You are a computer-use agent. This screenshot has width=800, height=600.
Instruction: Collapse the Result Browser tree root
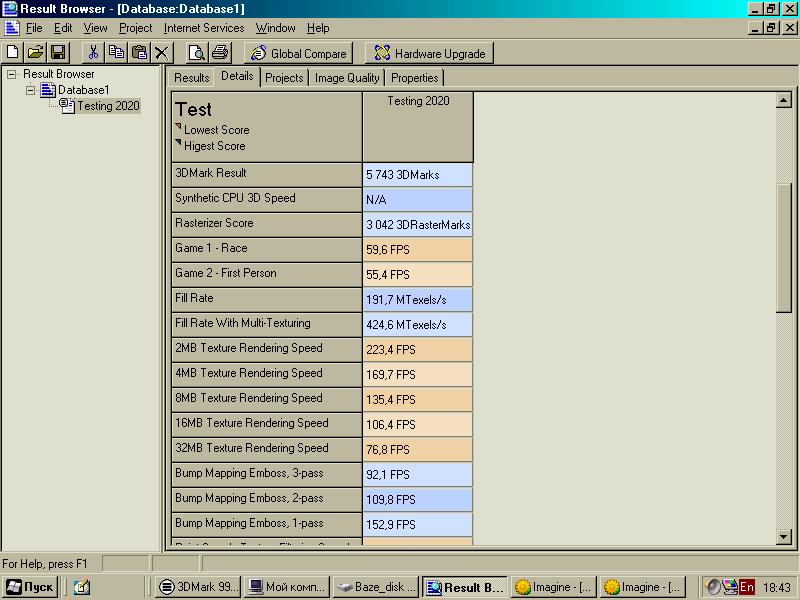(x=11, y=74)
